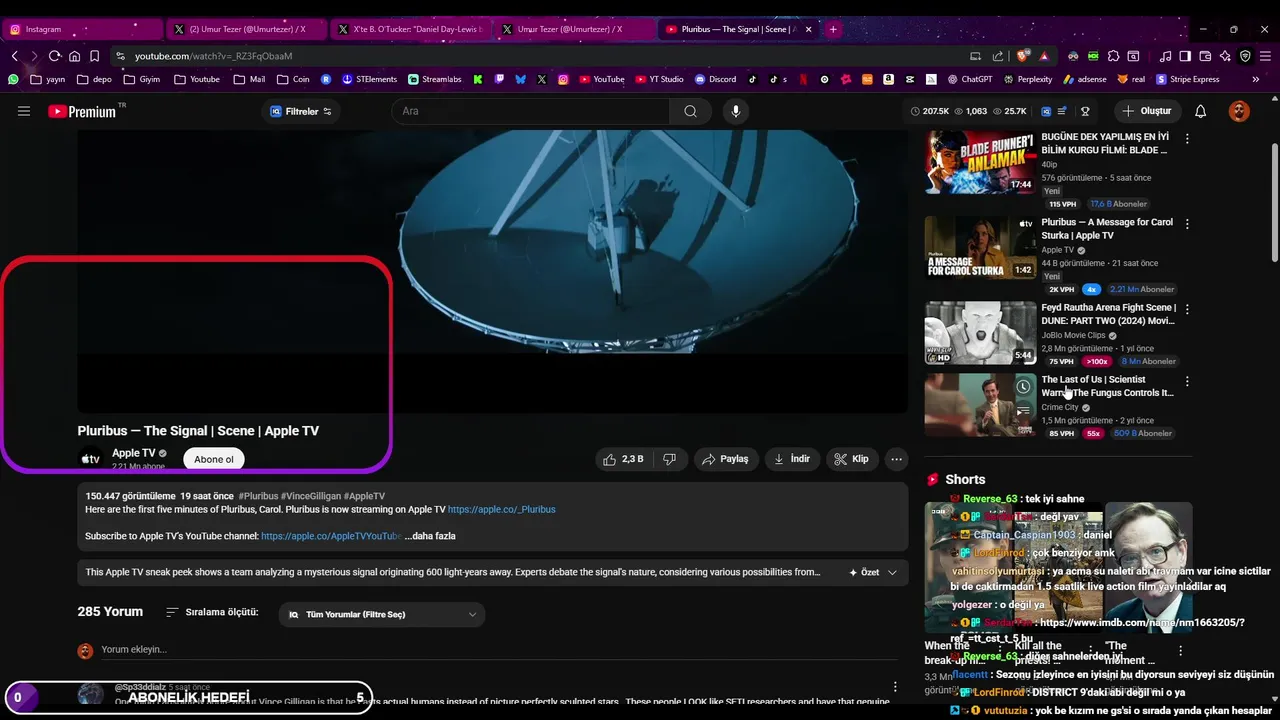Open the Coin bookmarks folder
This screenshot has height=720, width=1280.
click(x=293, y=79)
